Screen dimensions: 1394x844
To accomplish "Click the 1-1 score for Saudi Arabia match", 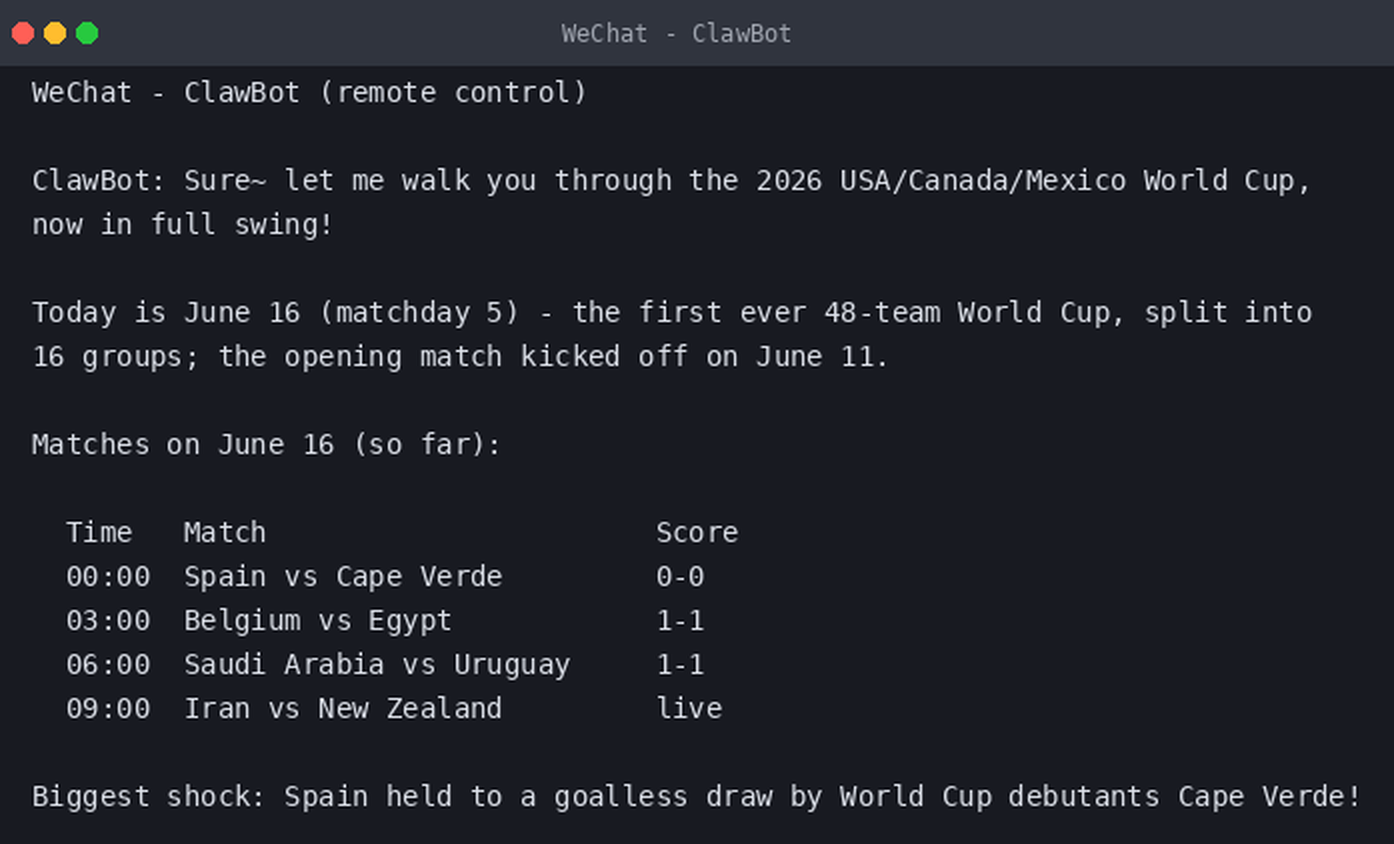I will click(x=680, y=665).
